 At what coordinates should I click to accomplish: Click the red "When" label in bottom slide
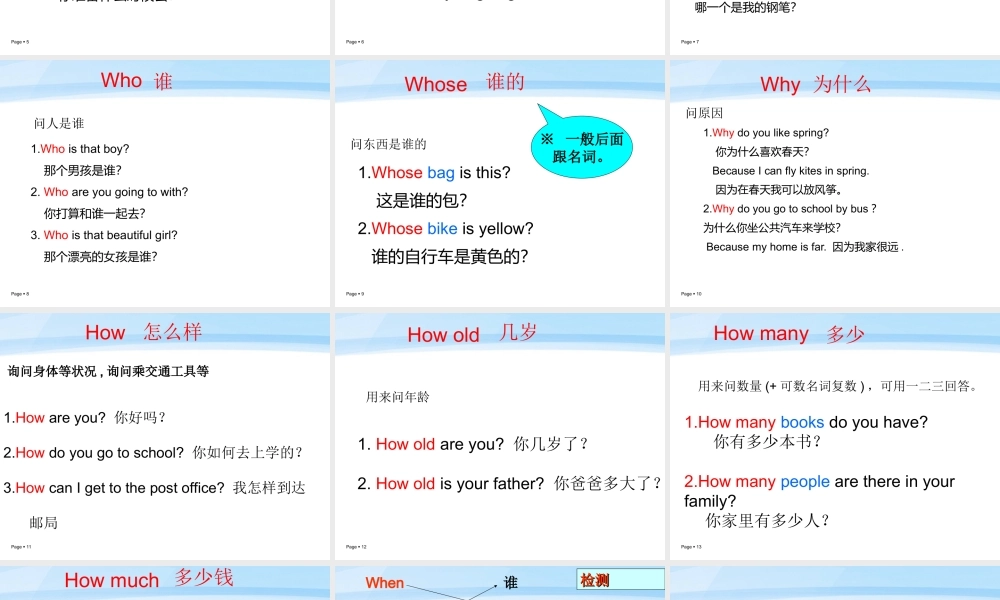click(x=385, y=583)
